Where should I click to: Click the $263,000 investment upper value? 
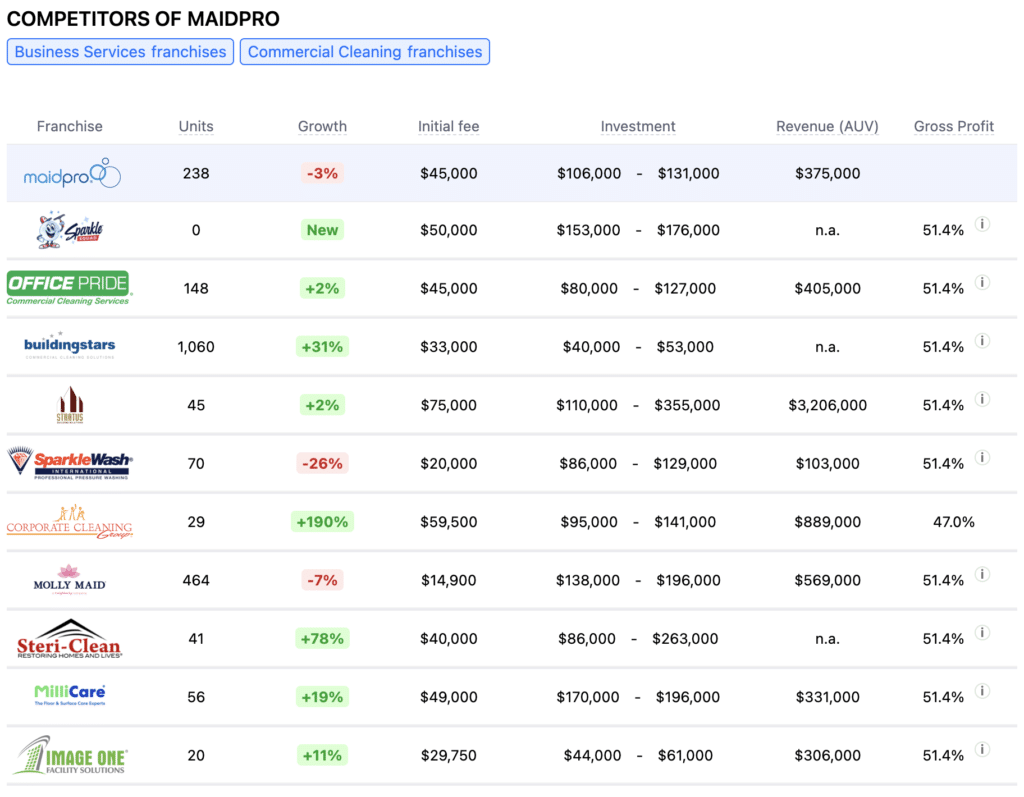click(685, 638)
